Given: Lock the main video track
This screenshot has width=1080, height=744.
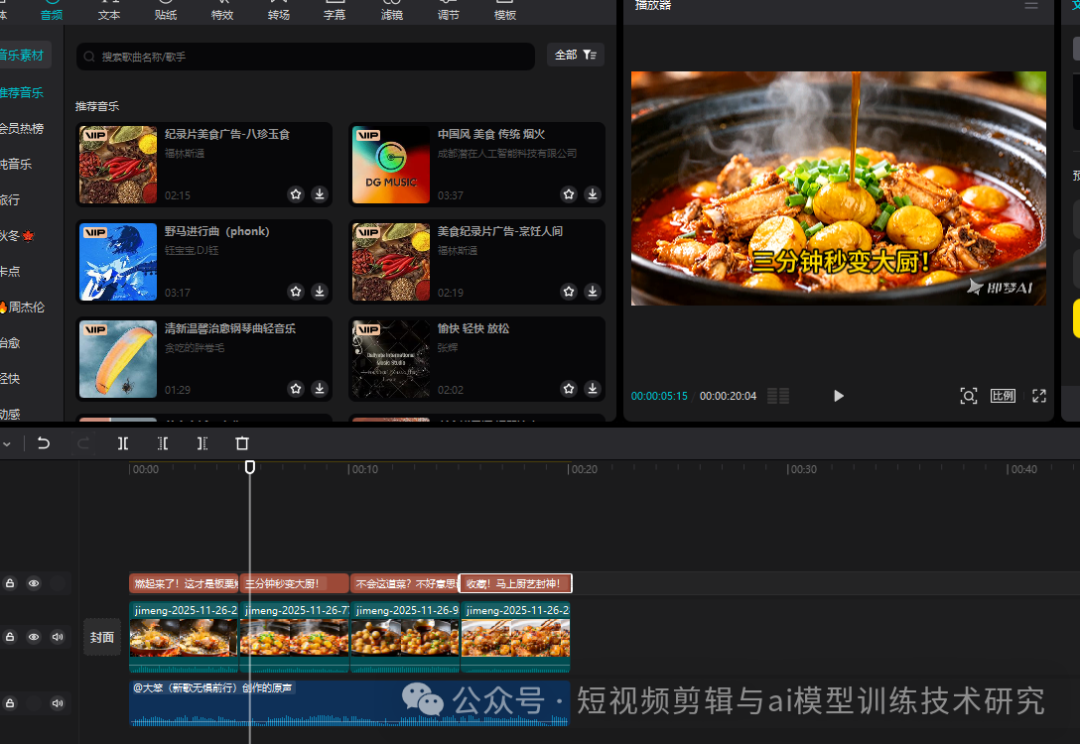Looking at the screenshot, I should coord(10,637).
